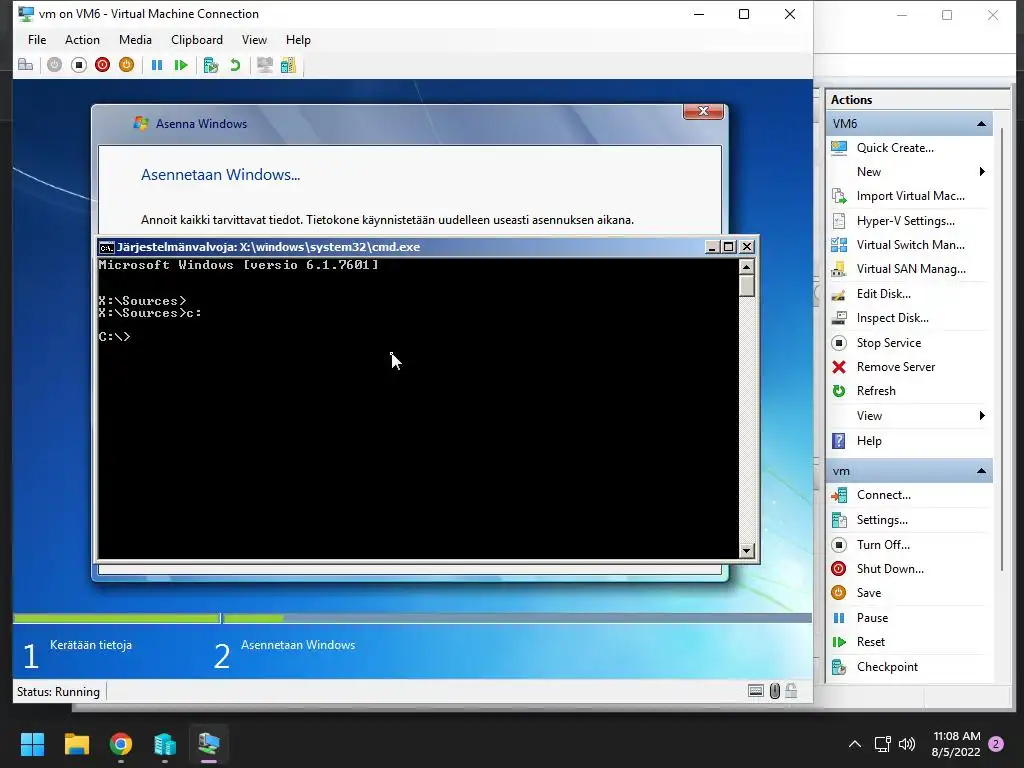Click the red Shut Down toolbar icon
This screenshot has width=1024, height=768.
[103, 65]
